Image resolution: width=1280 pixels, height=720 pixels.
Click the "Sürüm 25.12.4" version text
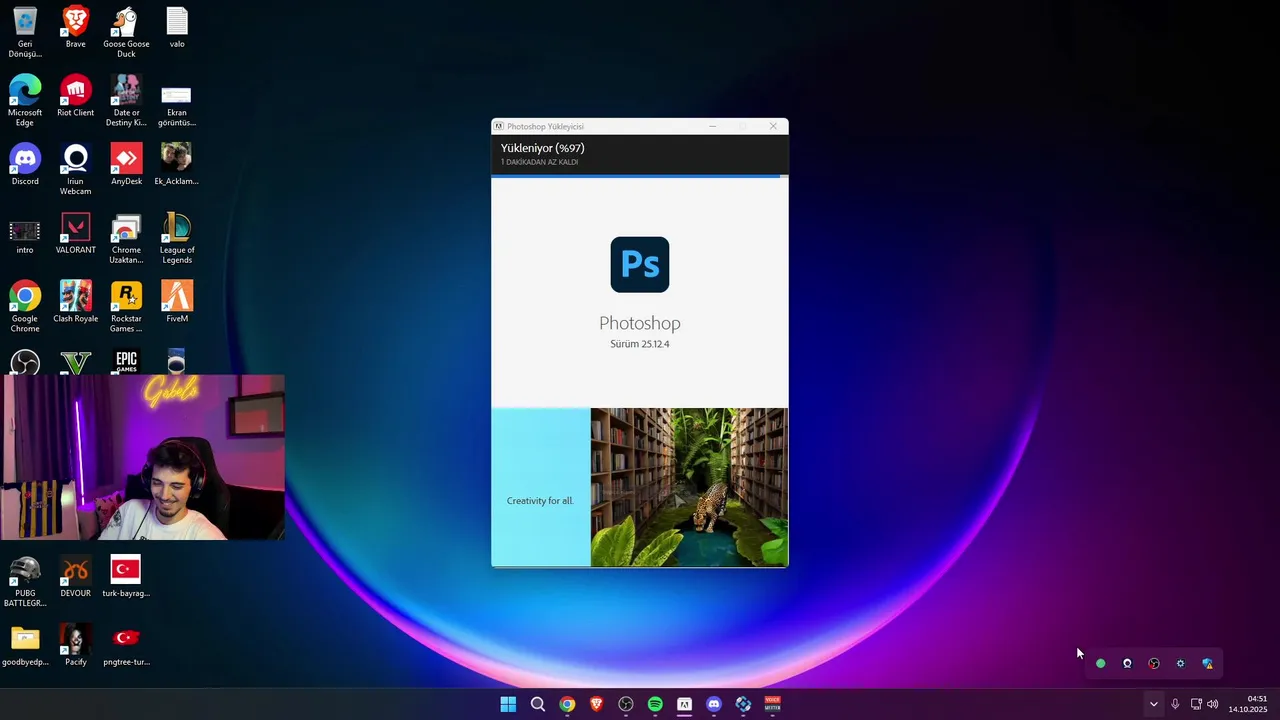click(640, 344)
